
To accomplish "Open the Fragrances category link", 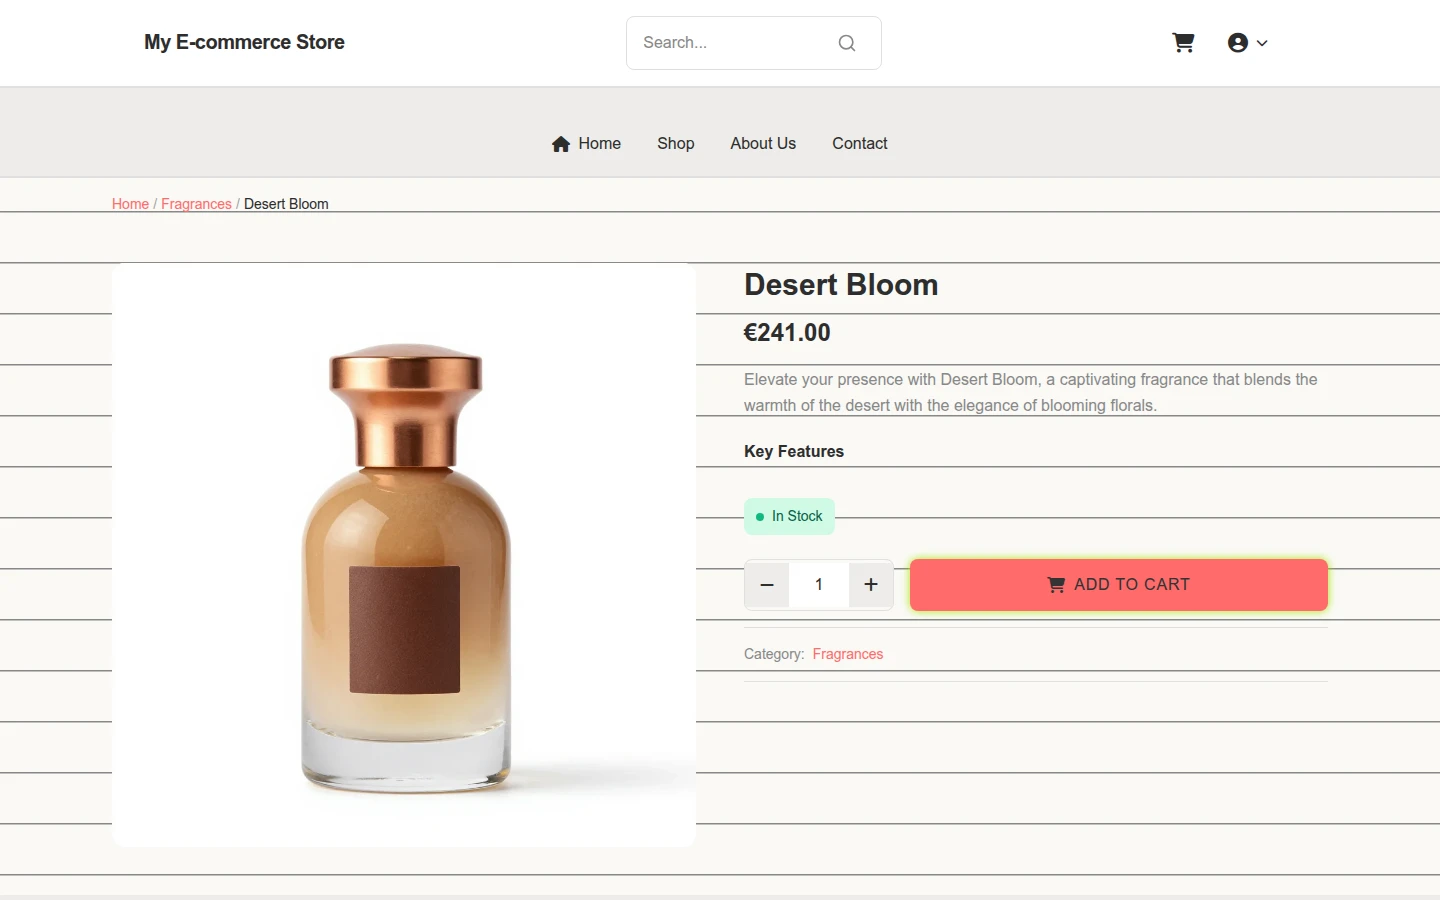I will tap(848, 654).
